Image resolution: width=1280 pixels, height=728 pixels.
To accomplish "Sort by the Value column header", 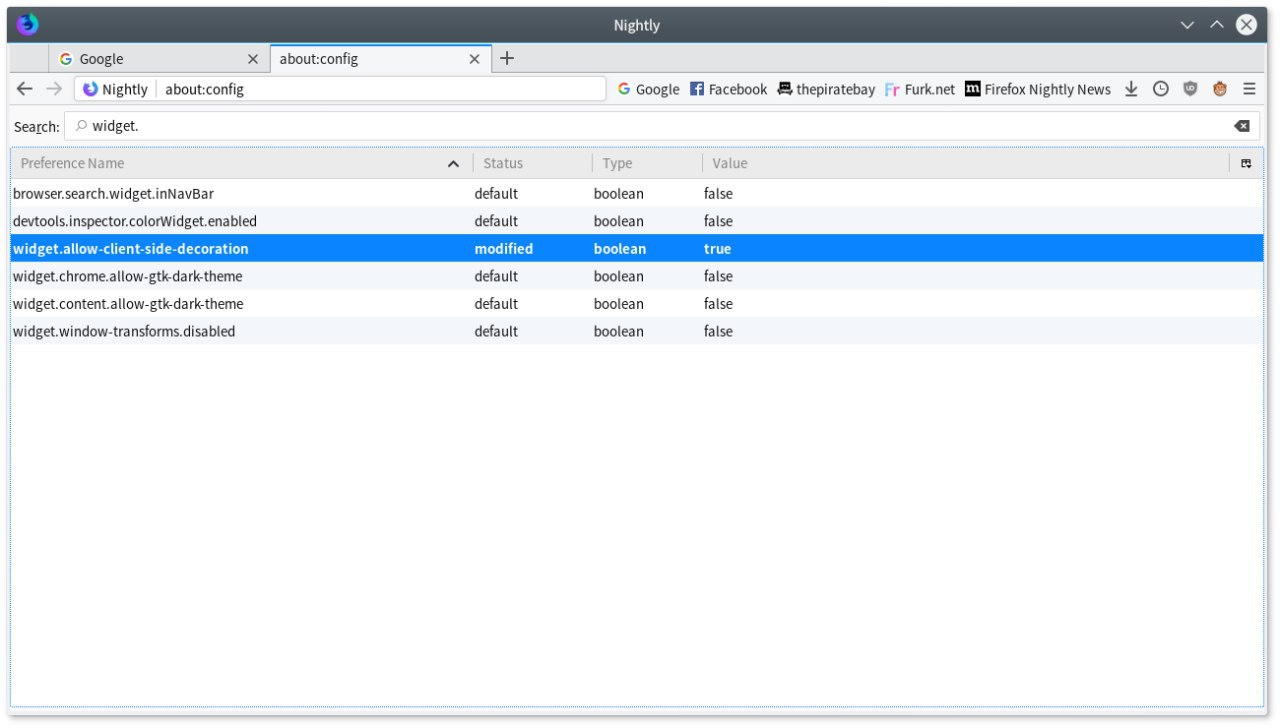I will [x=966, y=163].
